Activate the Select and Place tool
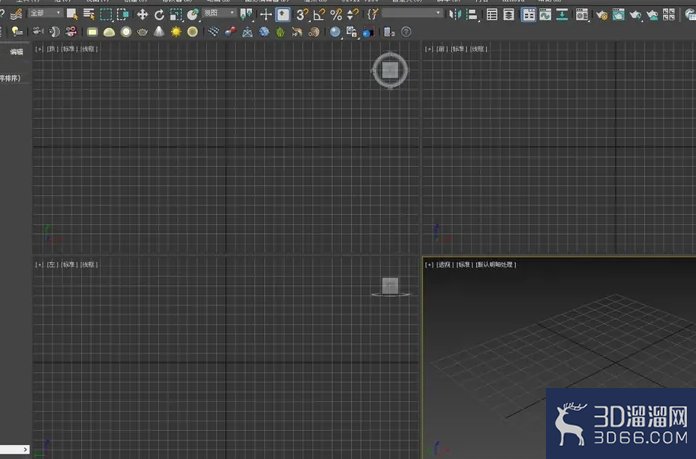This screenshot has height=459, width=696. 193,15
